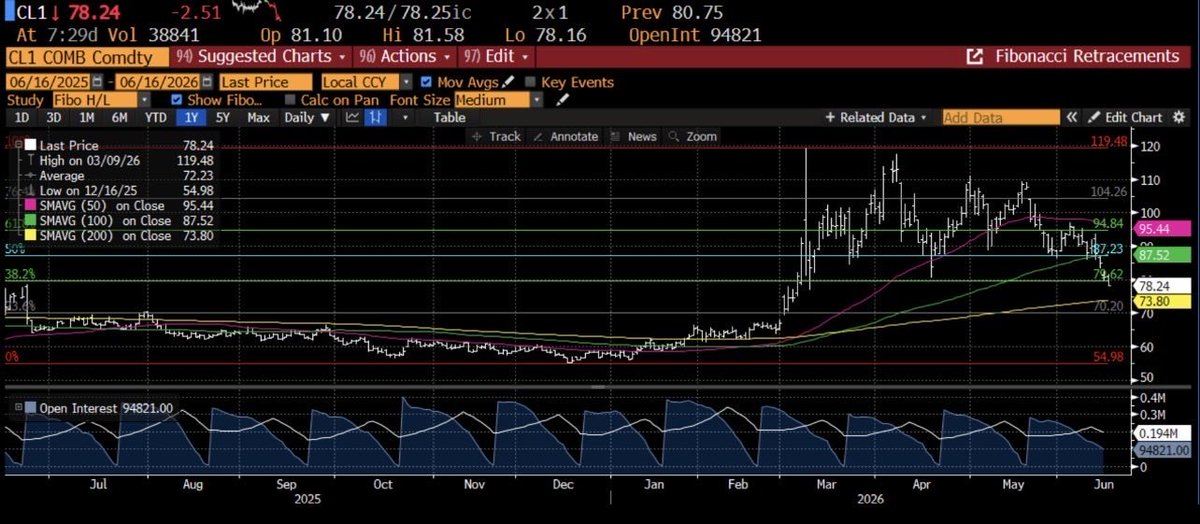This screenshot has height=524, width=1200.
Task: Click Open Interest legend swatch
Action: [x=29, y=408]
